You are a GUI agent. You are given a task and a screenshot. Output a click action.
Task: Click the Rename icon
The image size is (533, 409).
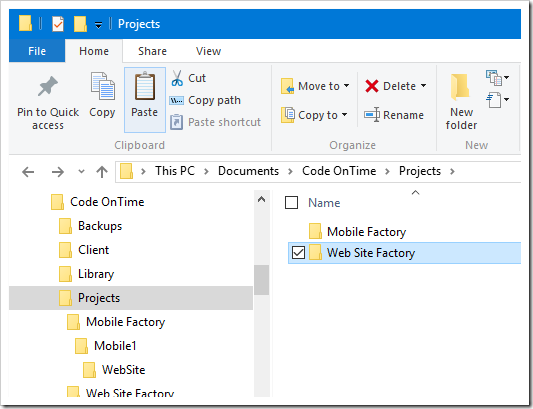click(x=372, y=115)
